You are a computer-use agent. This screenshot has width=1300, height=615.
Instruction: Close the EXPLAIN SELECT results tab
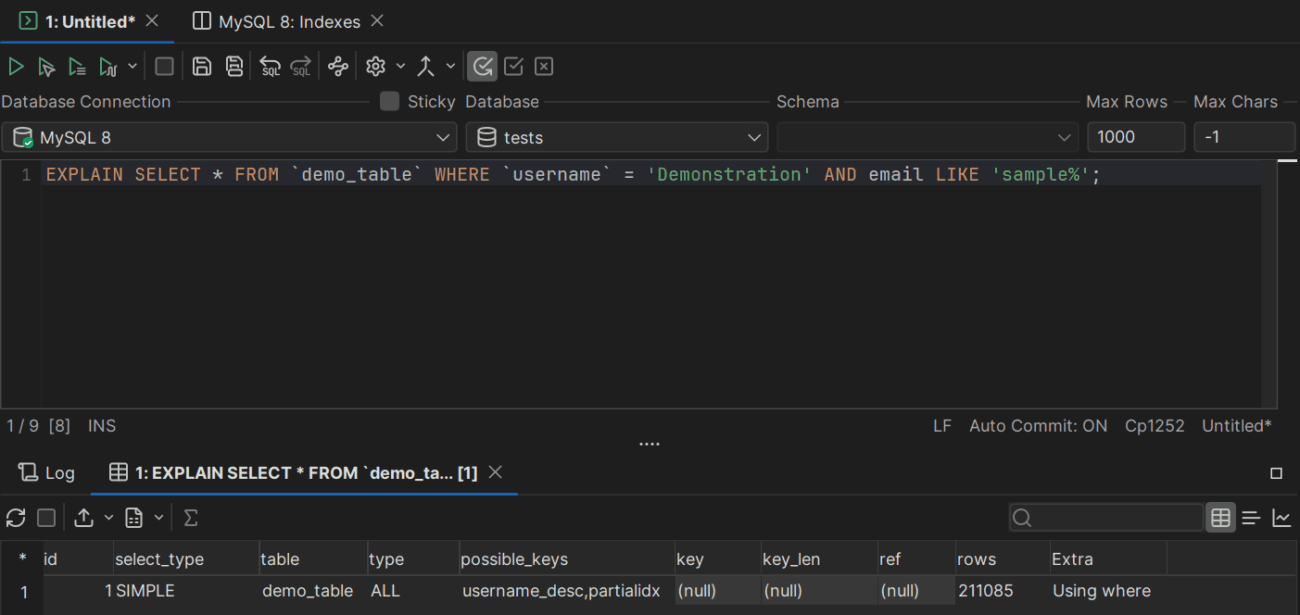(x=495, y=472)
